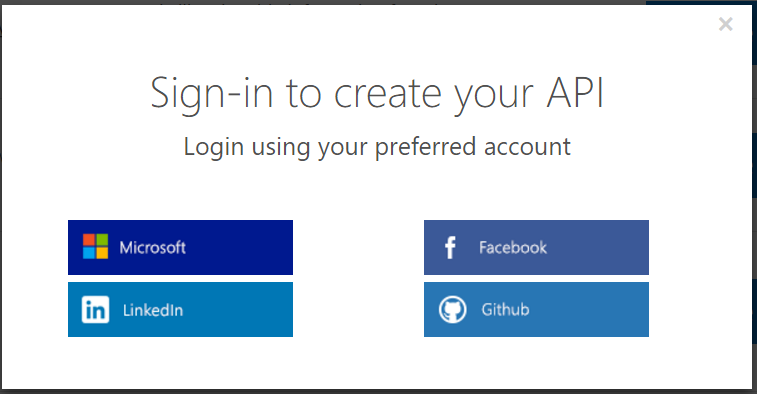Sign in with the Microsoft account button
The width and height of the screenshot is (757, 394).
[x=180, y=247]
